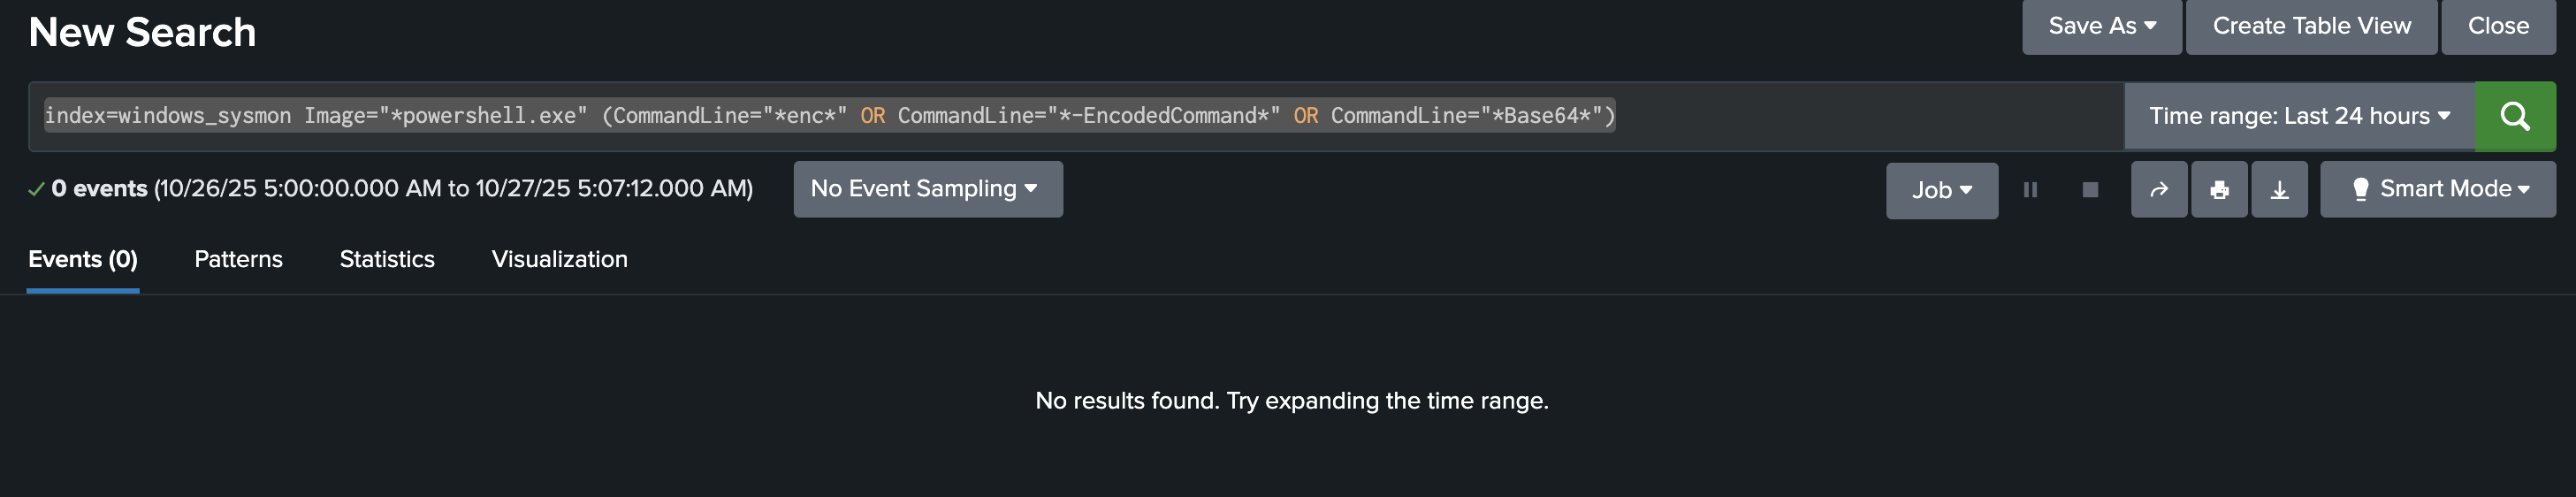Close the search view
The image size is (2576, 497).
[2497, 26]
